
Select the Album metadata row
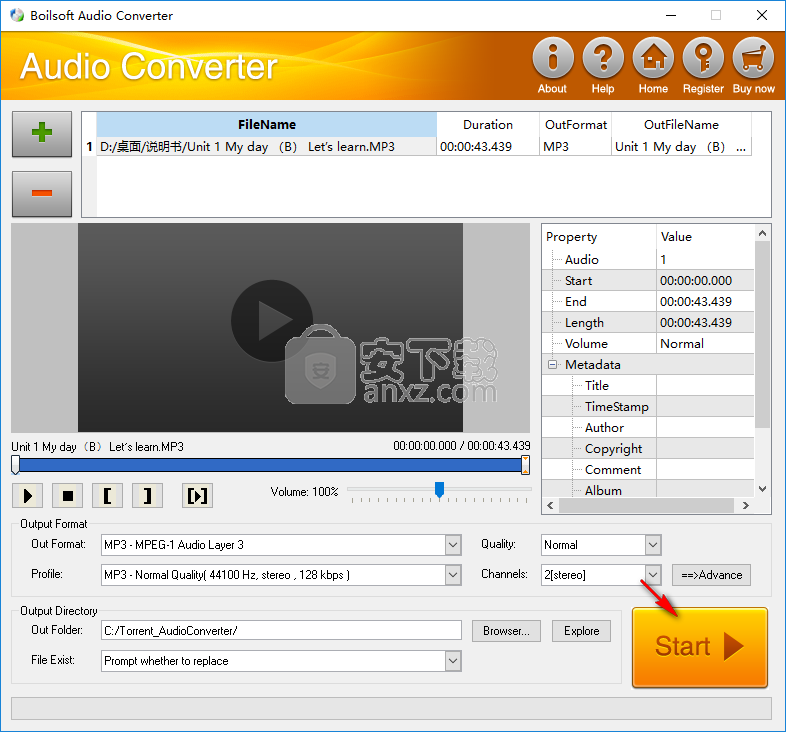[648, 489]
